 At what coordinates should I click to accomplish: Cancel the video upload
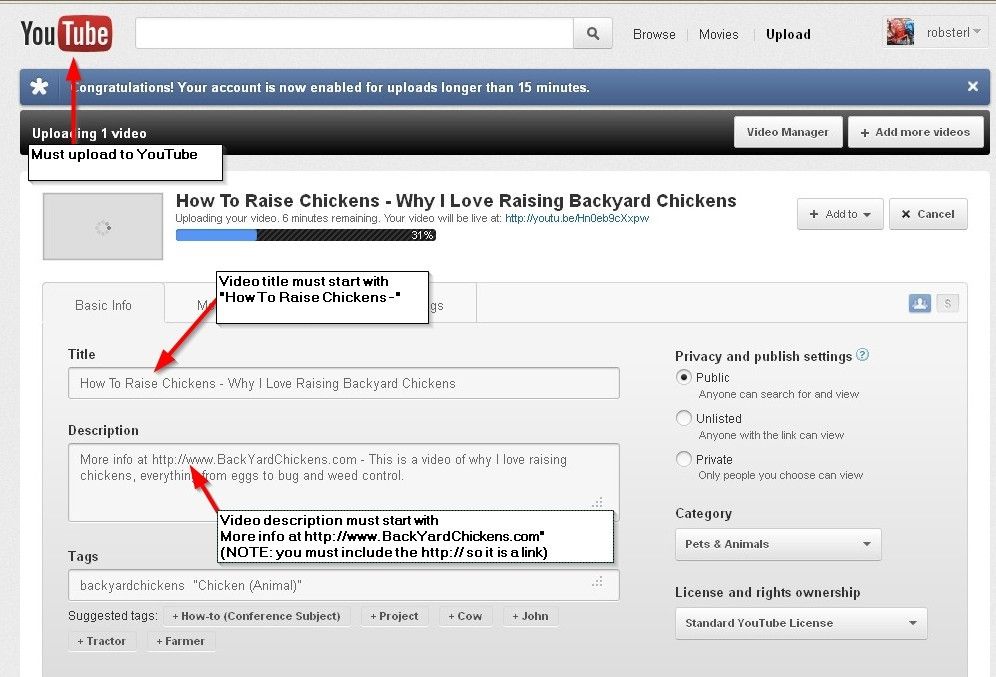click(928, 214)
